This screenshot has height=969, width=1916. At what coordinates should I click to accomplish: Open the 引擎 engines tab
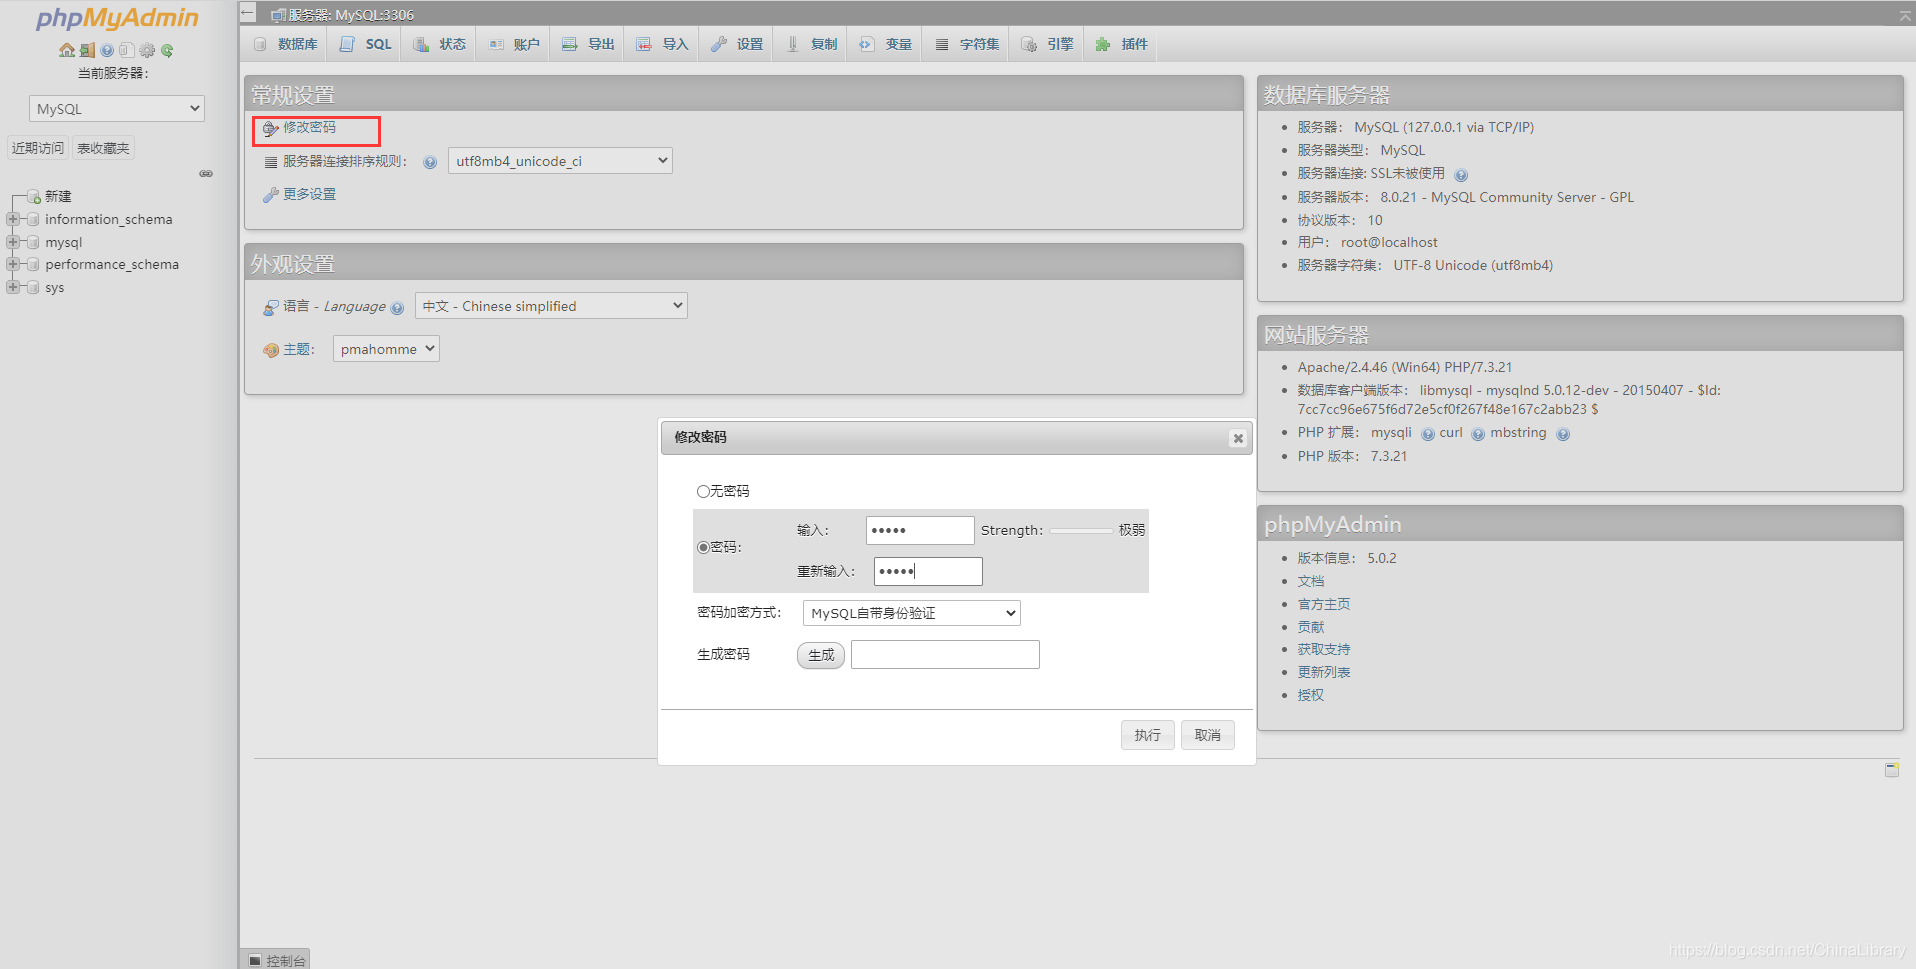(1047, 44)
